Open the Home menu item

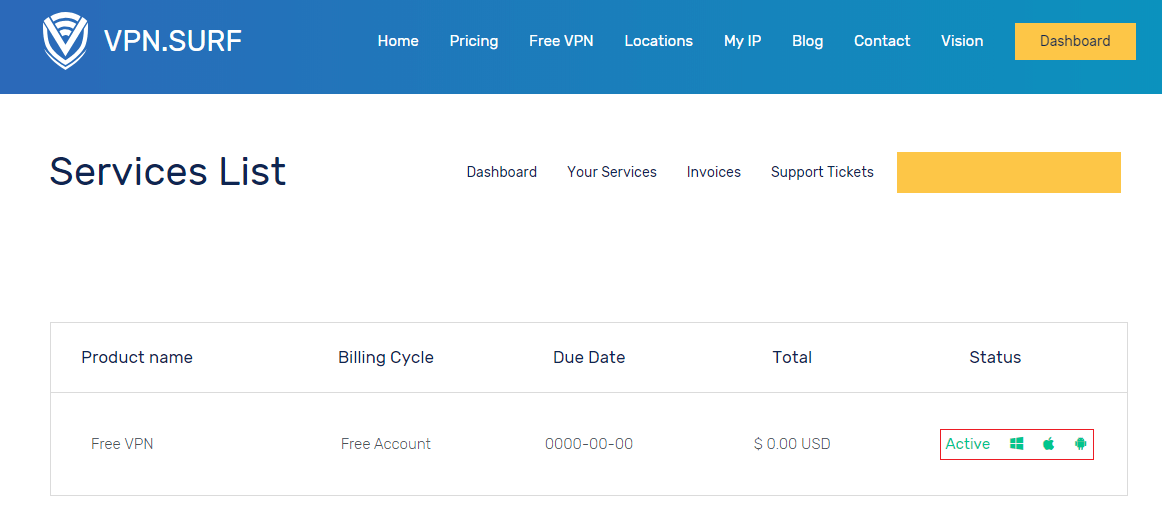(398, 41)
